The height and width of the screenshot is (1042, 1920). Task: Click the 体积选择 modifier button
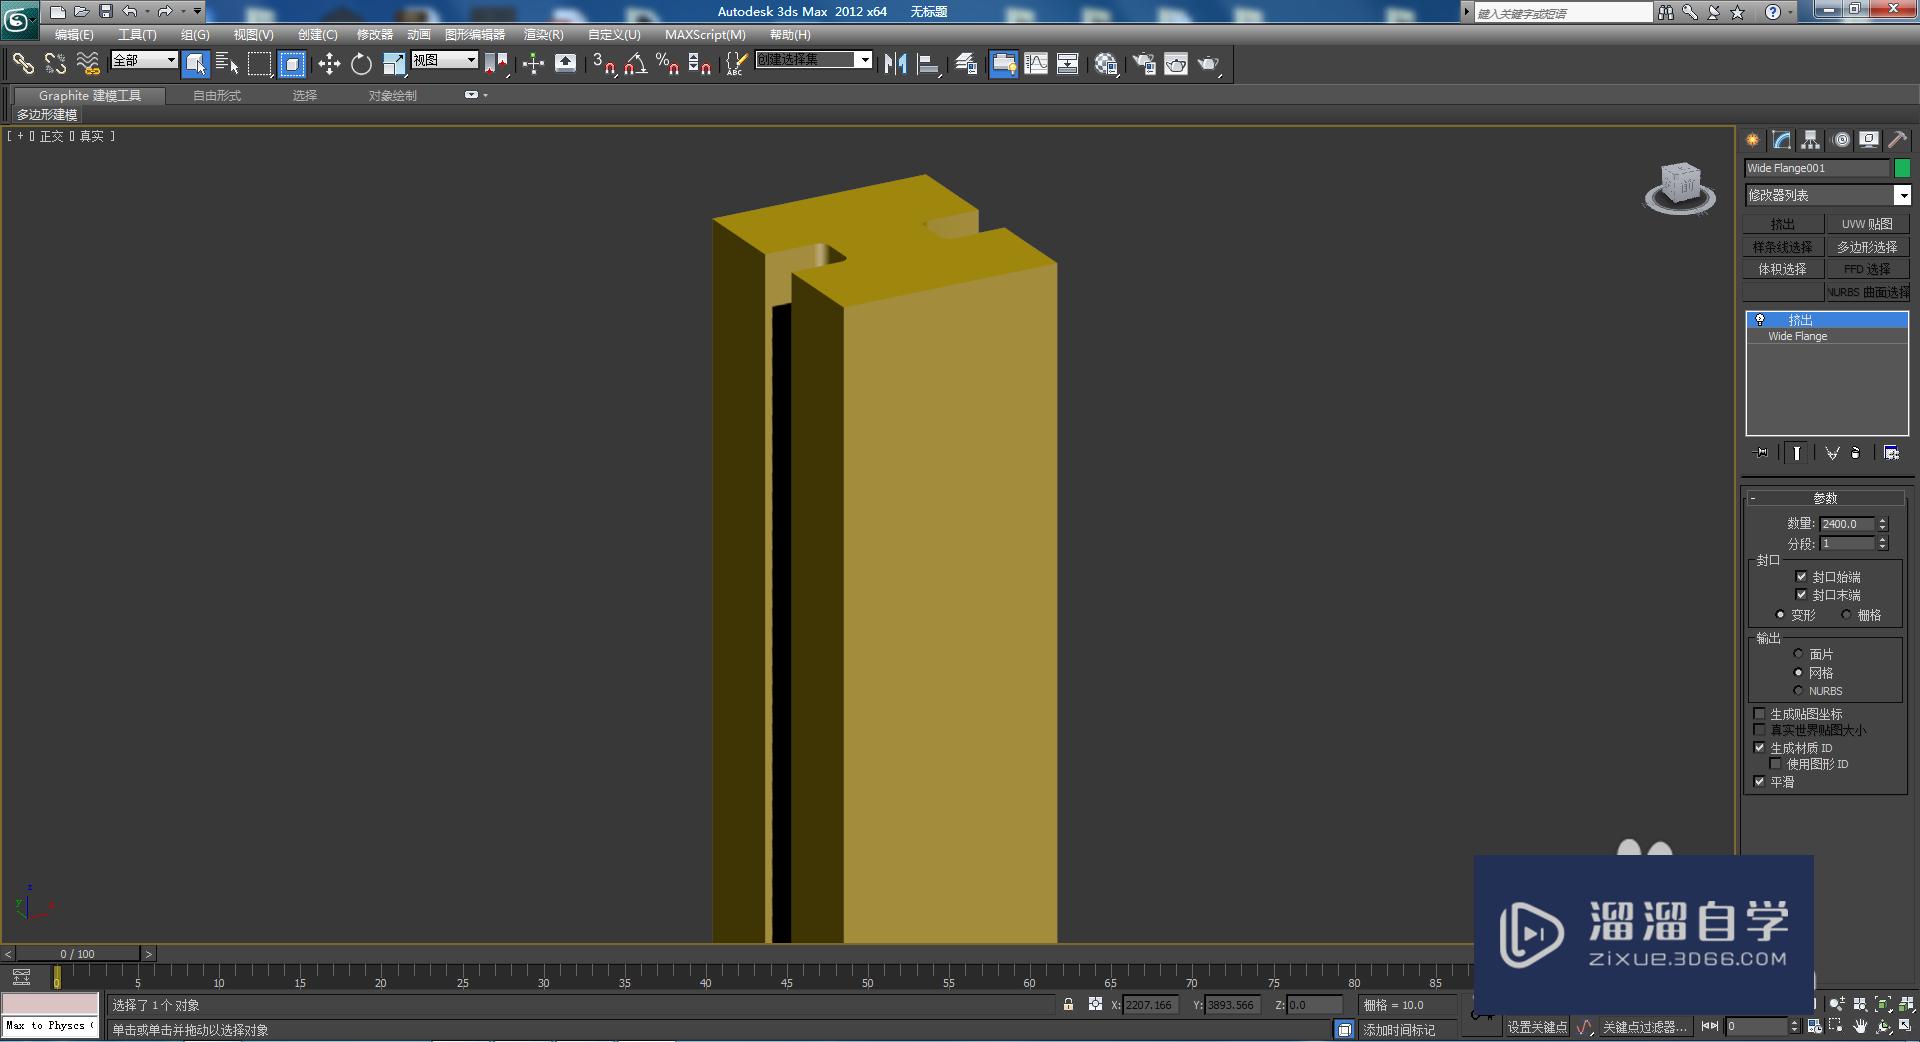(1783, 269)
